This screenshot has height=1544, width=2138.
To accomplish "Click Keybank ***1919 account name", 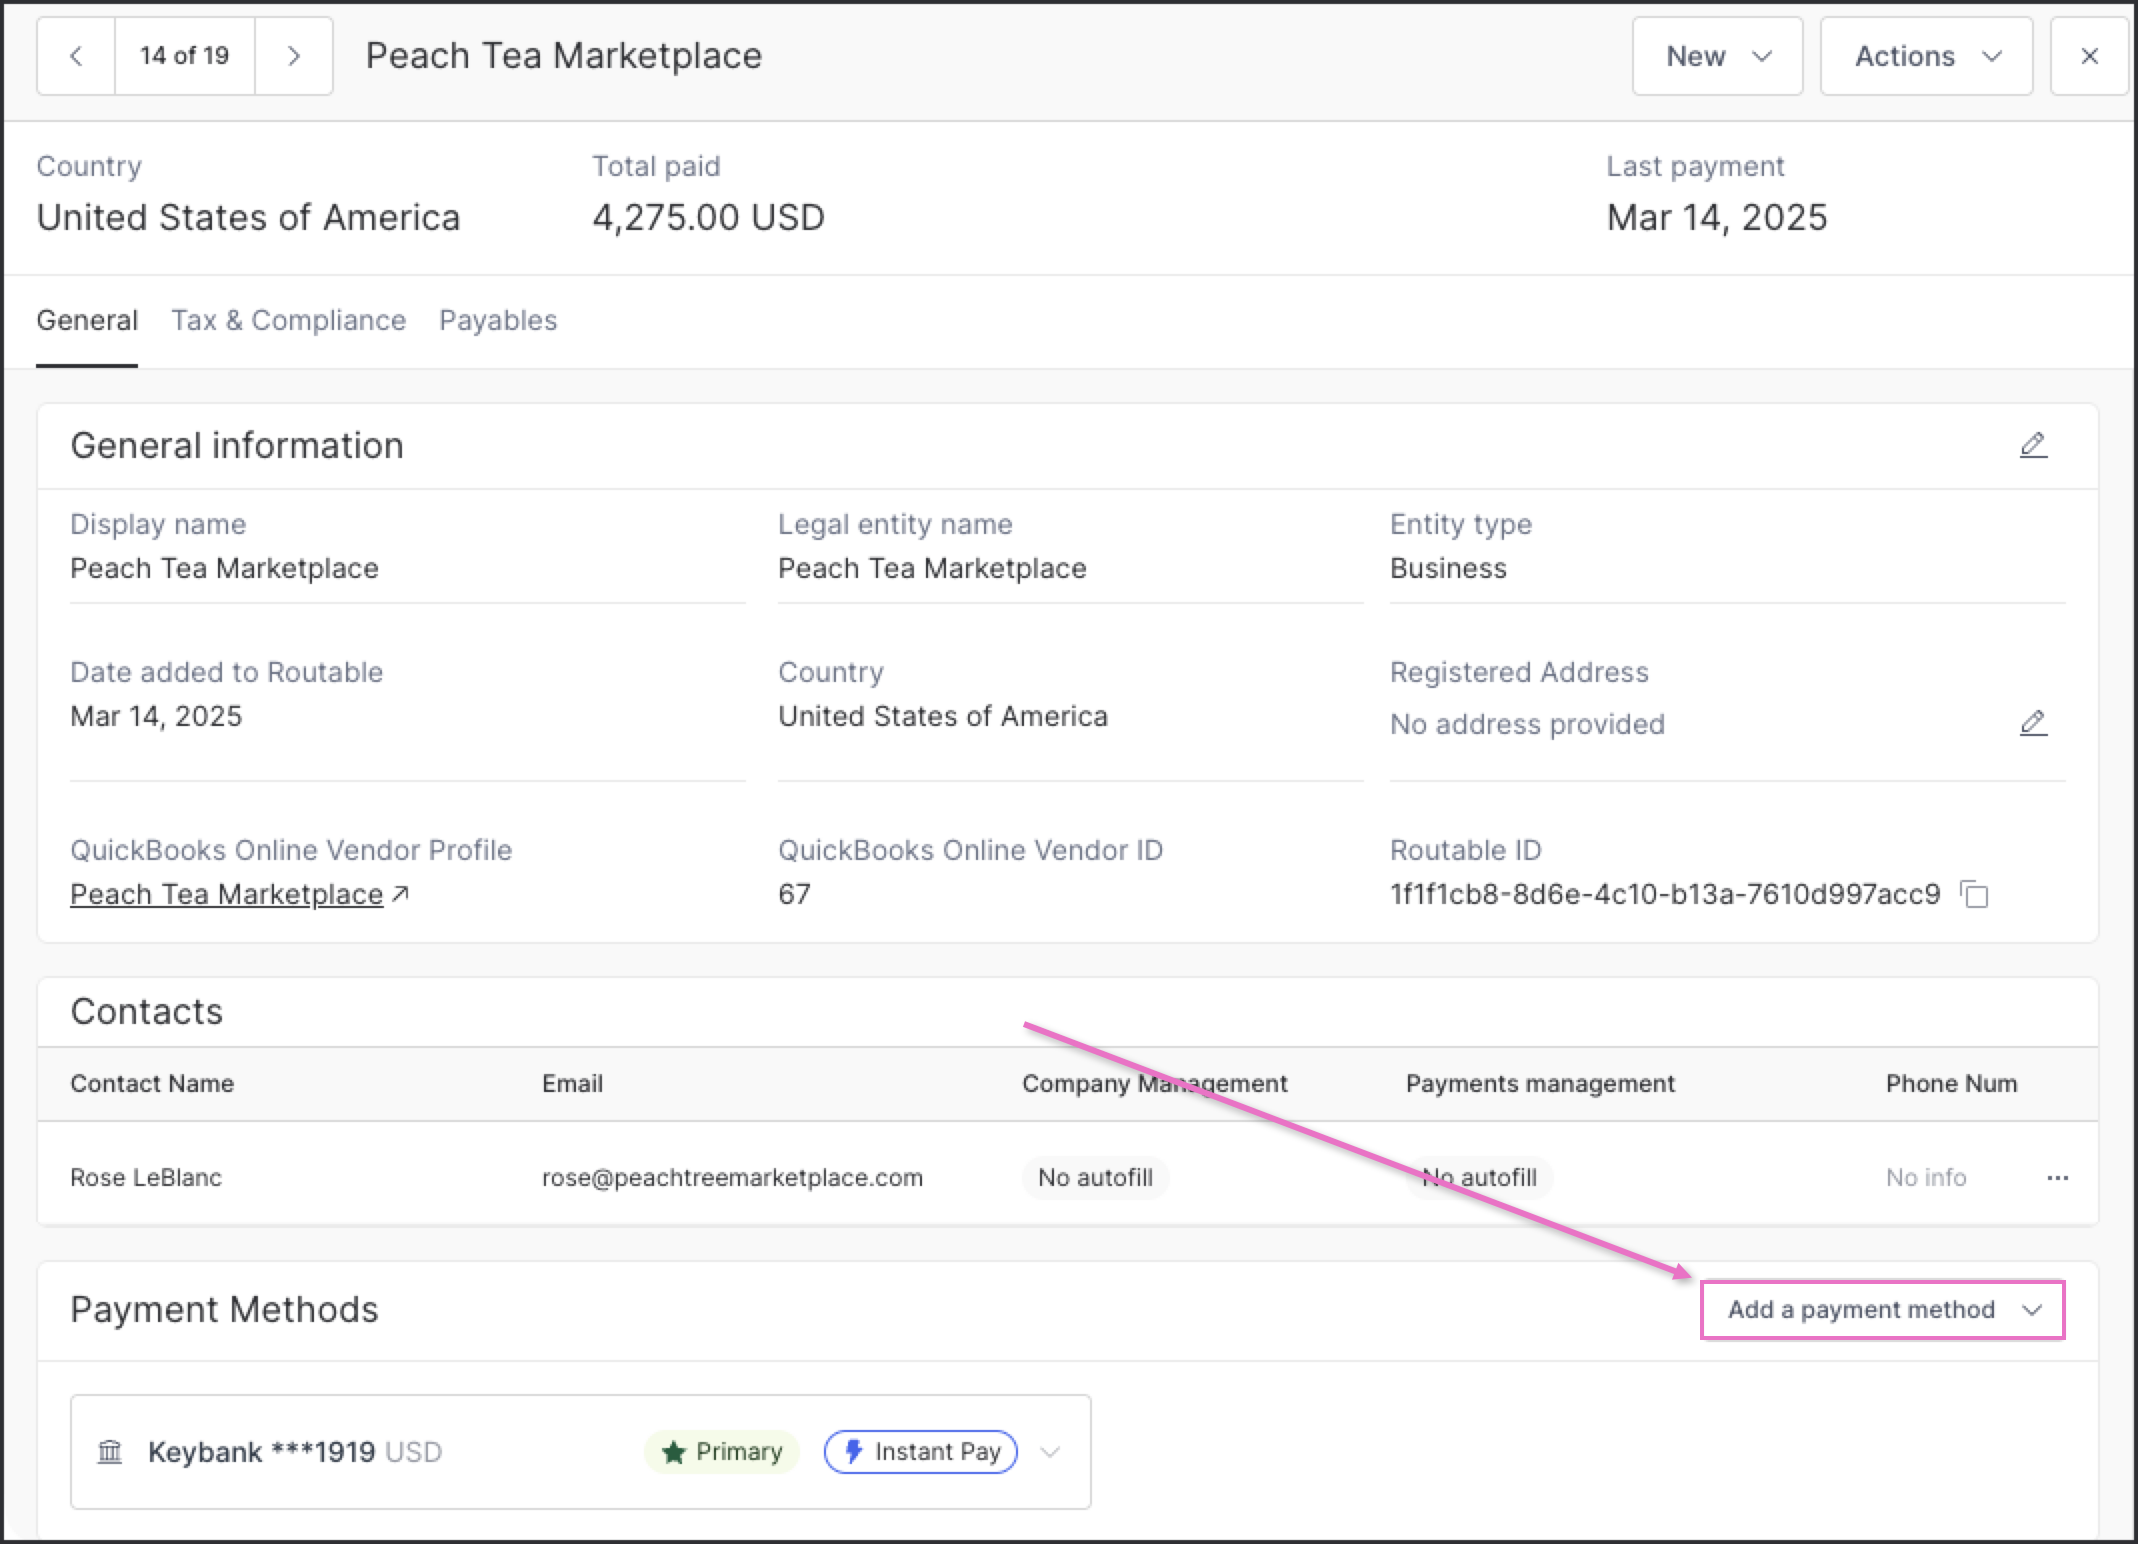I will 261,1452.
